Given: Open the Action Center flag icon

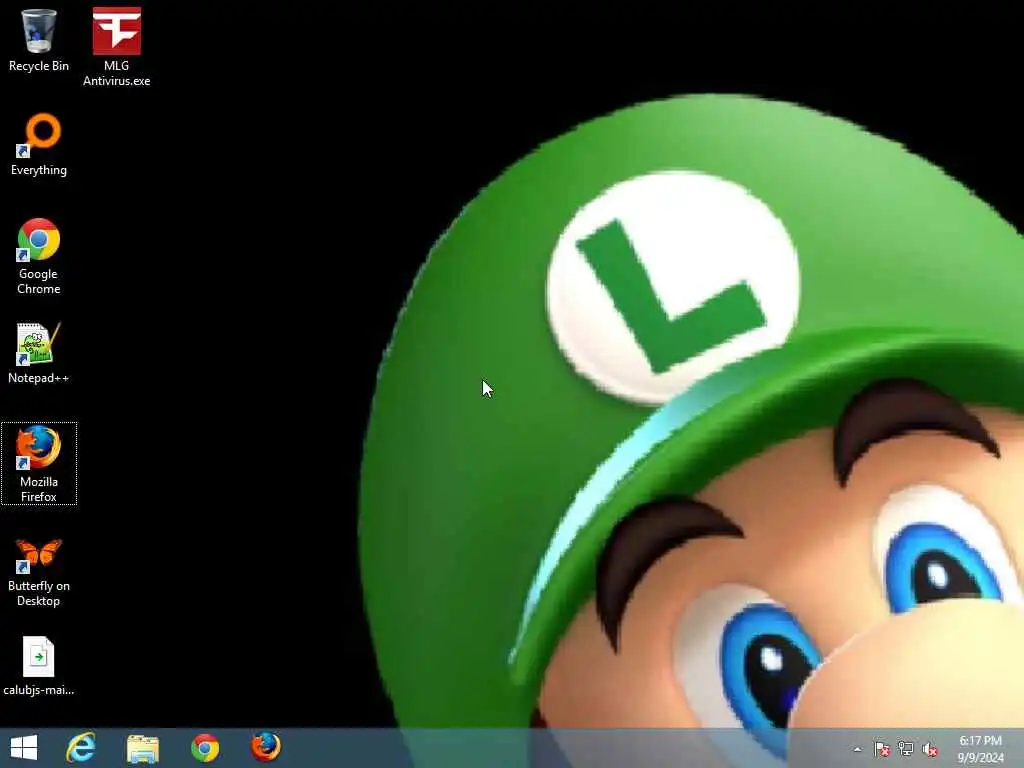Looking at the screenshot, I should (x=882, y=749).
